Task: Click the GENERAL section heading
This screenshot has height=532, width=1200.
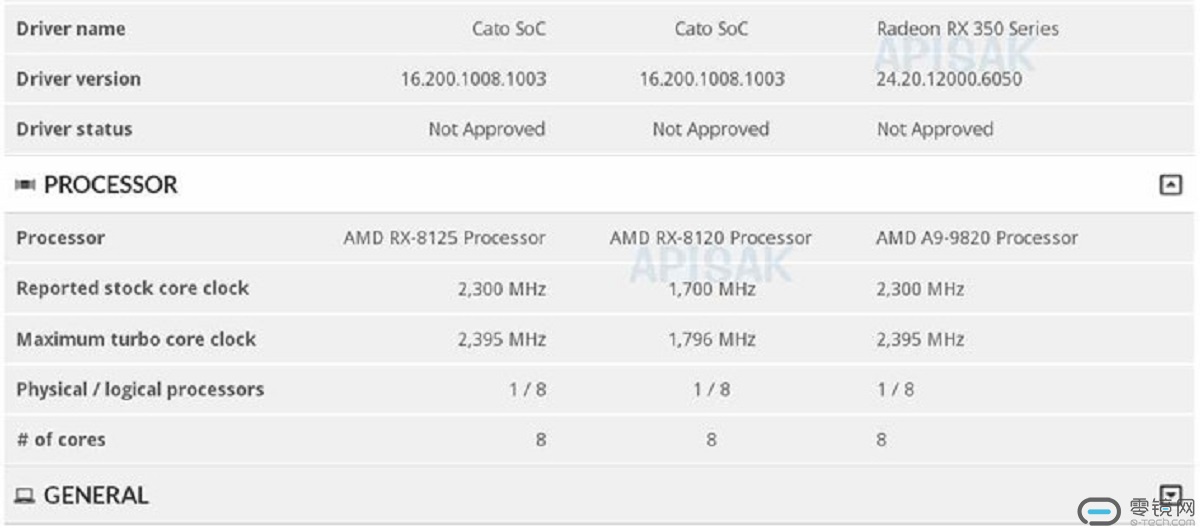Action: tap(96, 495)
